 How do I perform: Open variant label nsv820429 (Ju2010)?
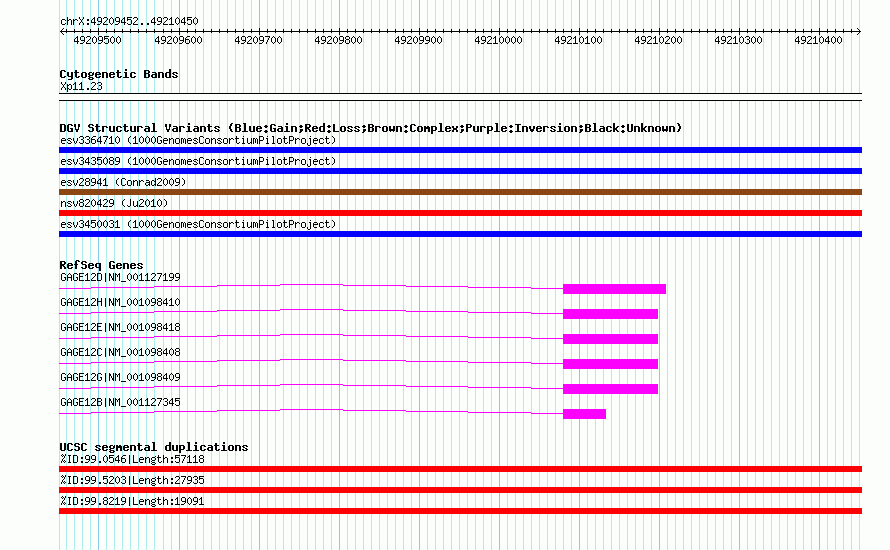tap(114, 203)
